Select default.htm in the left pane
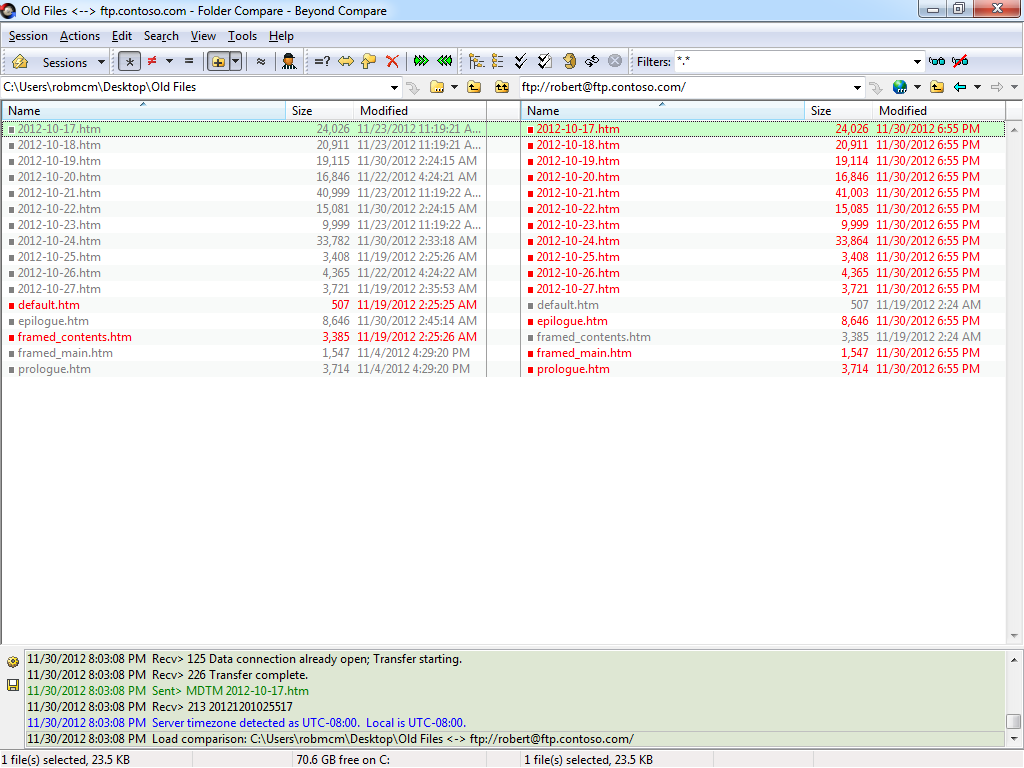1024x768 pixels. [x=48, y=305]
